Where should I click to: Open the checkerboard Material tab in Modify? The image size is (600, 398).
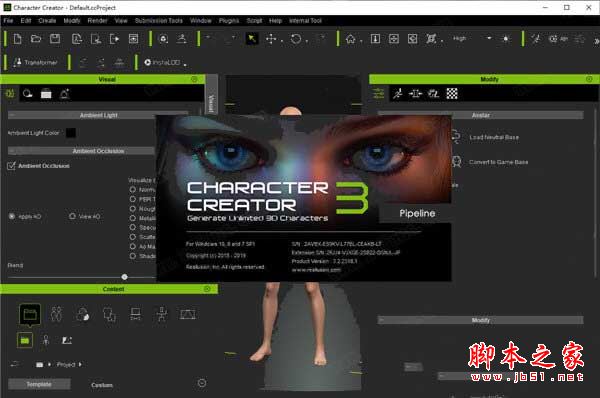[x=452, y=93]
